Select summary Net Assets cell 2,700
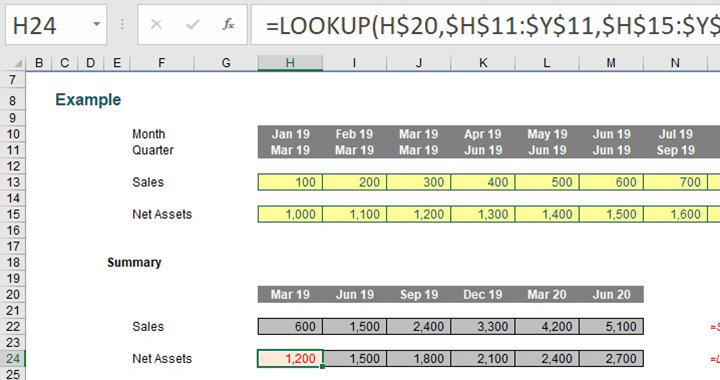The image size is (720, 380). pyautogui.click(x=612, y=359)
